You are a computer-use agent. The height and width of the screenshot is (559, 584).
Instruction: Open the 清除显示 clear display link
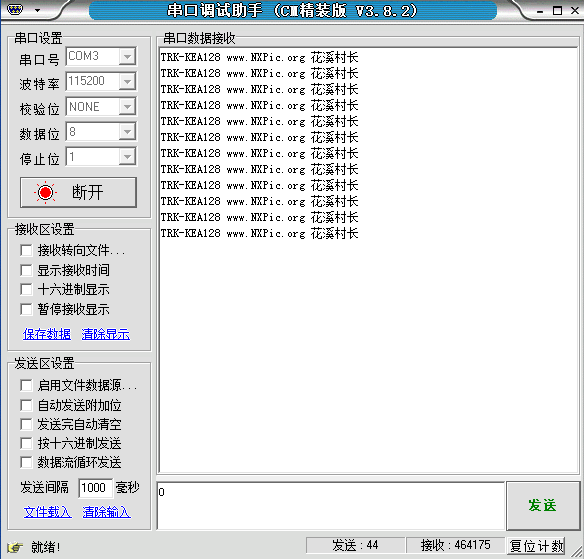tap(106, 334)
